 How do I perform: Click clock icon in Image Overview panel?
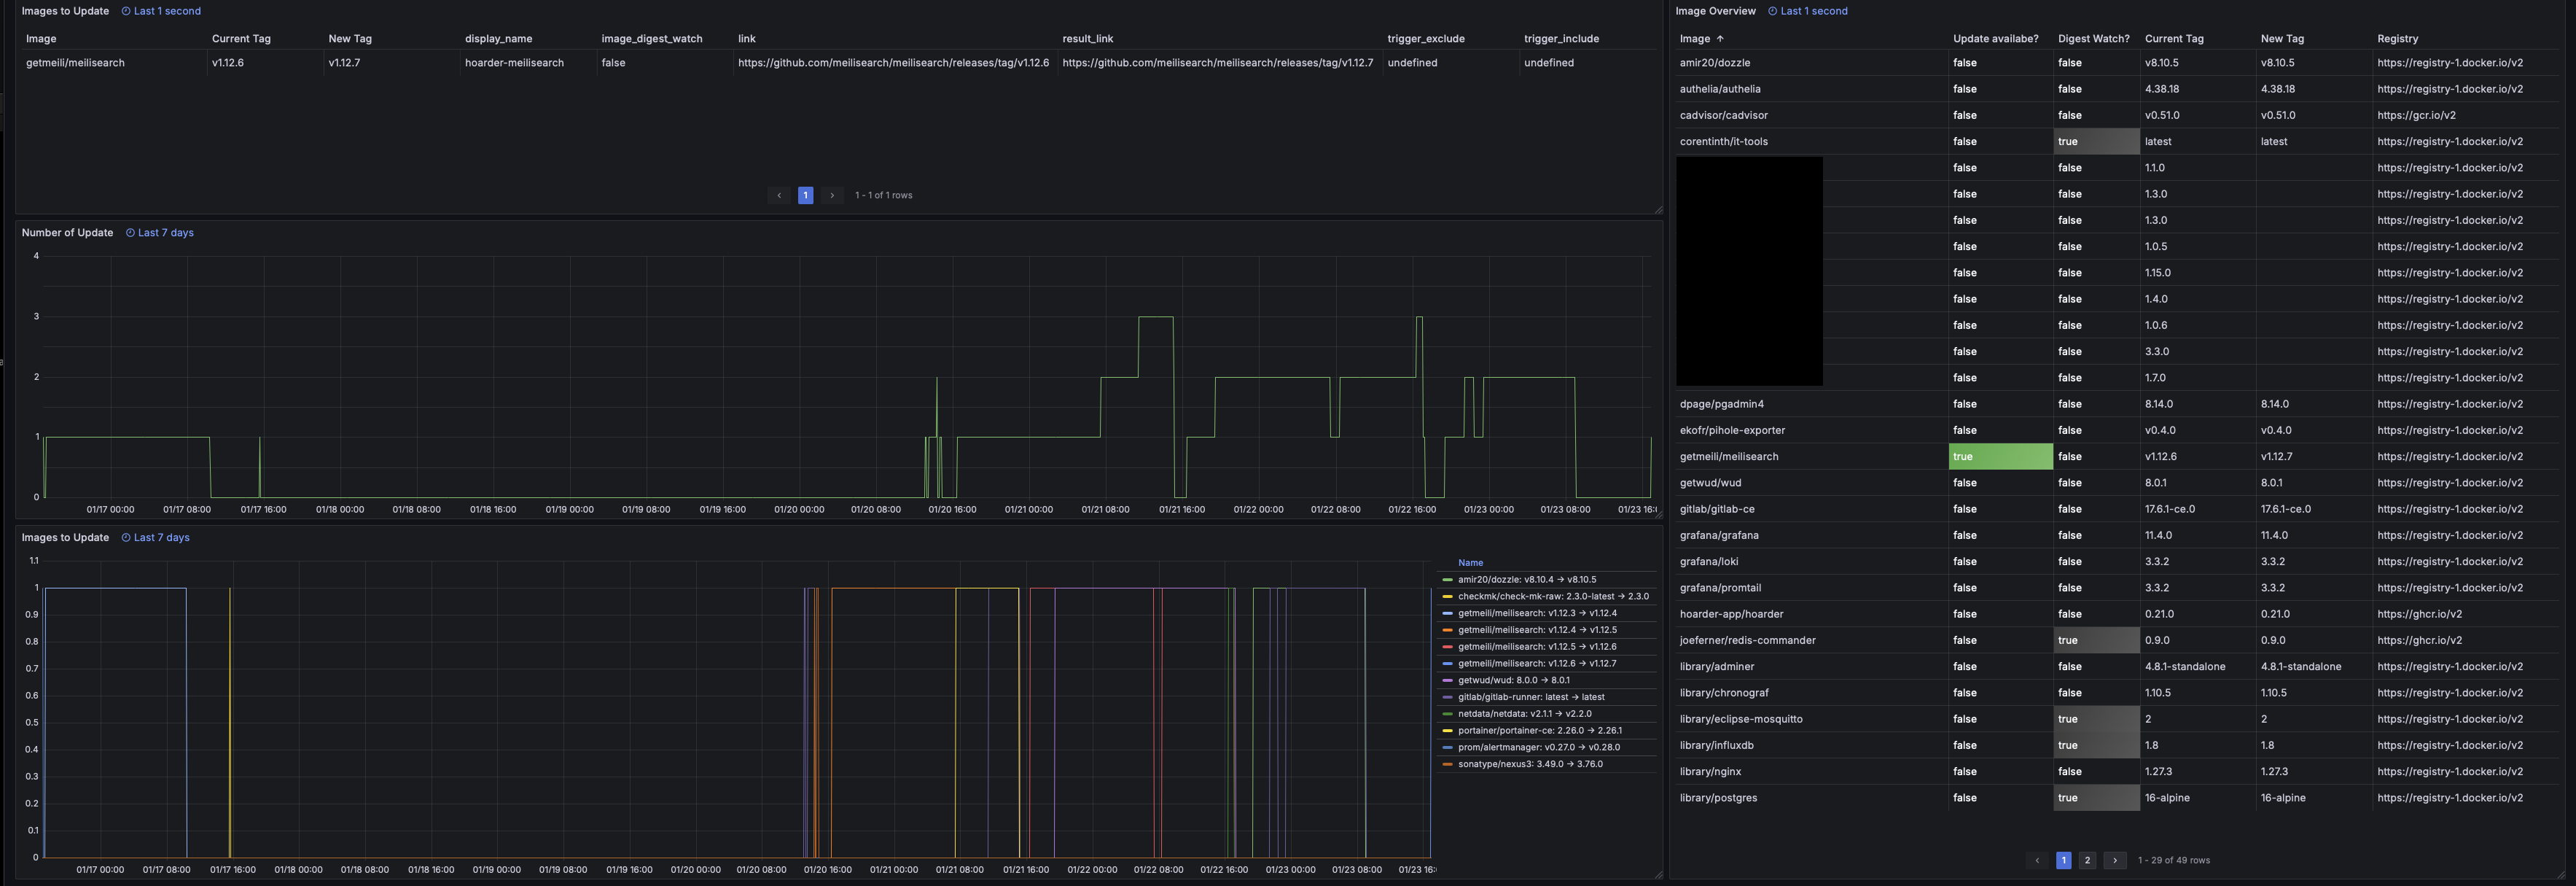pyautogui.click(x=1772, y=11)
